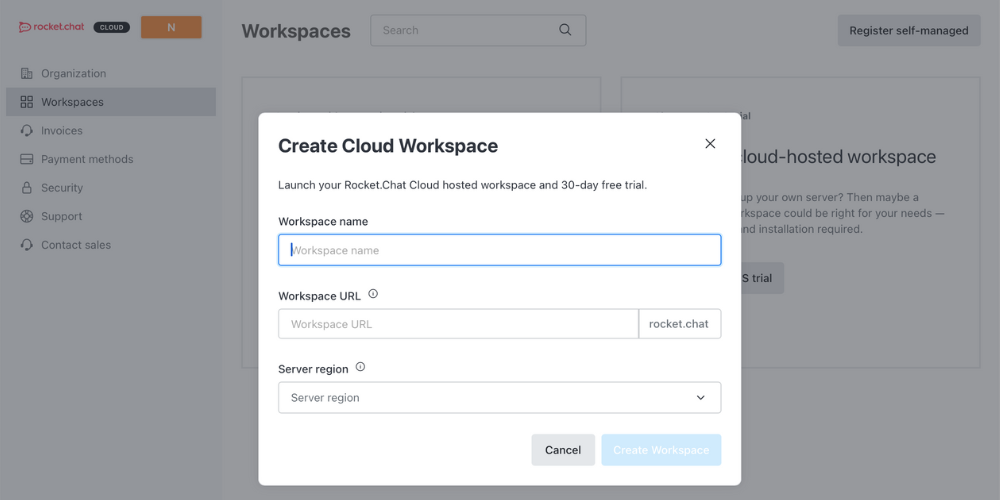This screenshot has width=1000, height=500.
Task: Click the Server region chevron arrow
Action: click(700, 397)
